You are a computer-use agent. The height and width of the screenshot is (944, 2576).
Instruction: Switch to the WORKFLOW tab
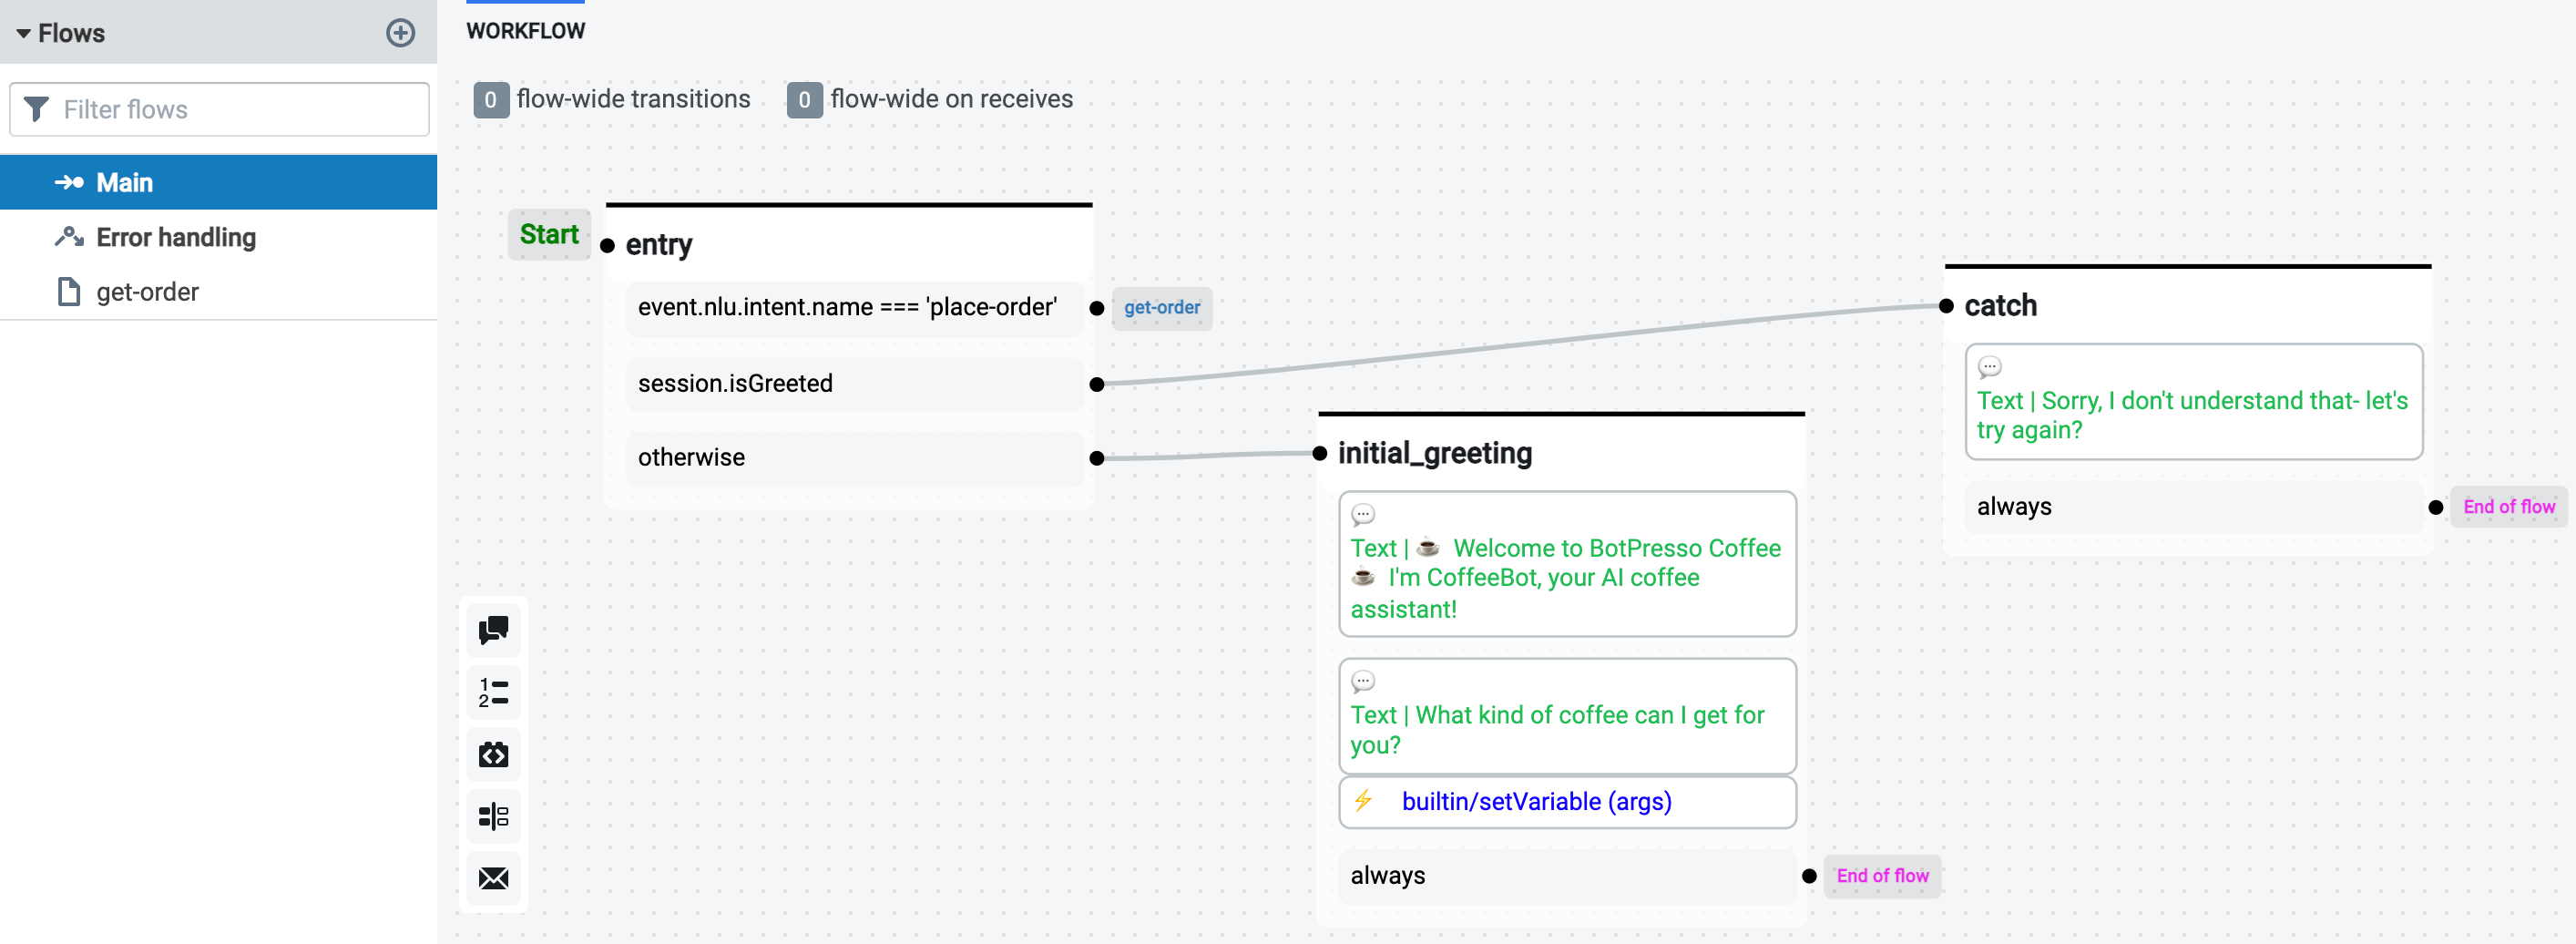[525, 31]
